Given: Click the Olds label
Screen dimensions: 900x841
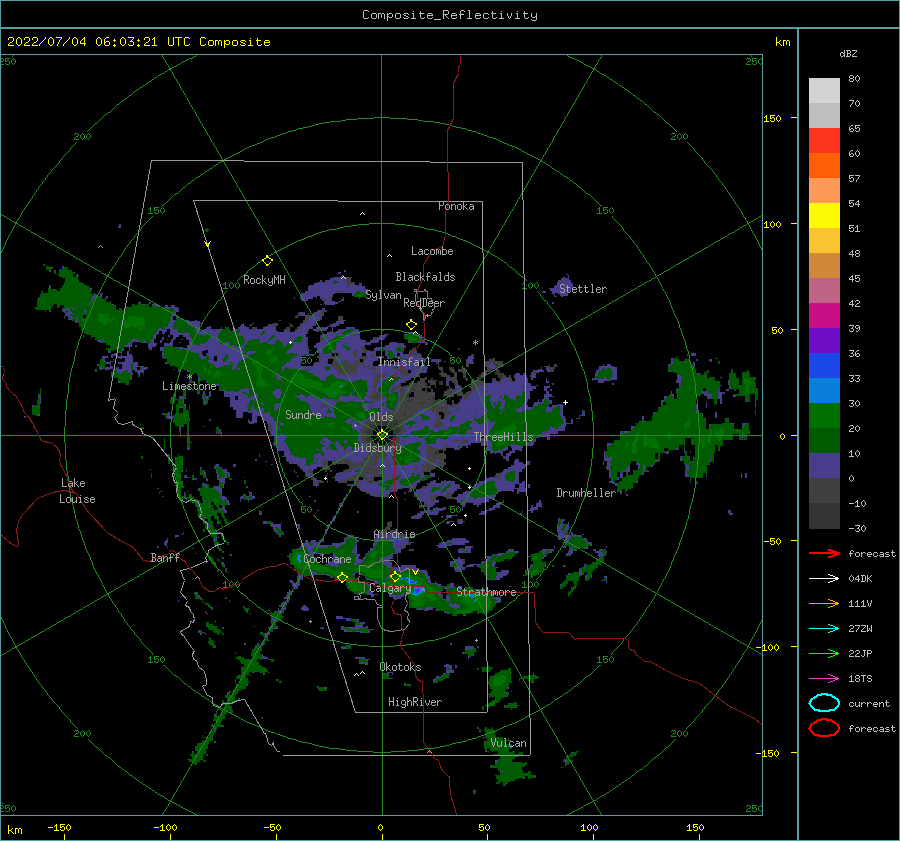Looking at the screenshot, I should click(x=381, y=417).
